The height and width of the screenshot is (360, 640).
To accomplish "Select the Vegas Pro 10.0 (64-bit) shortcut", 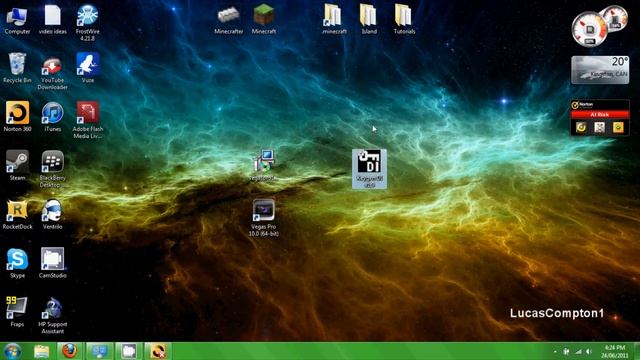I will (x=264, y=218).
